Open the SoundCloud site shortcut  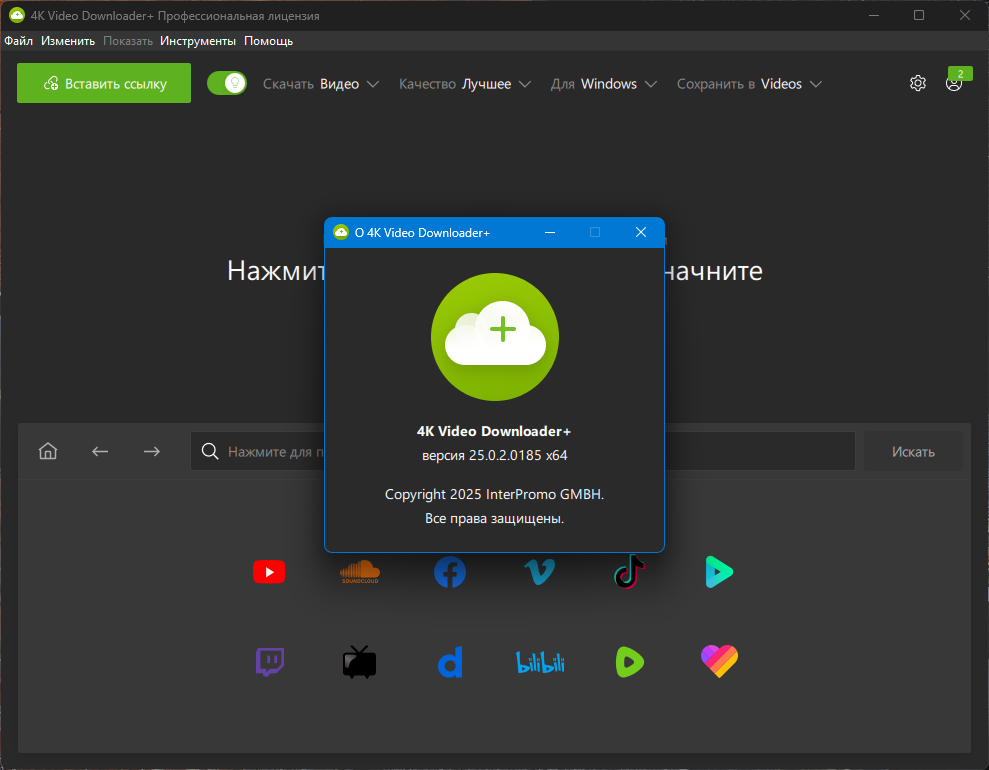(x=360, y=571)
